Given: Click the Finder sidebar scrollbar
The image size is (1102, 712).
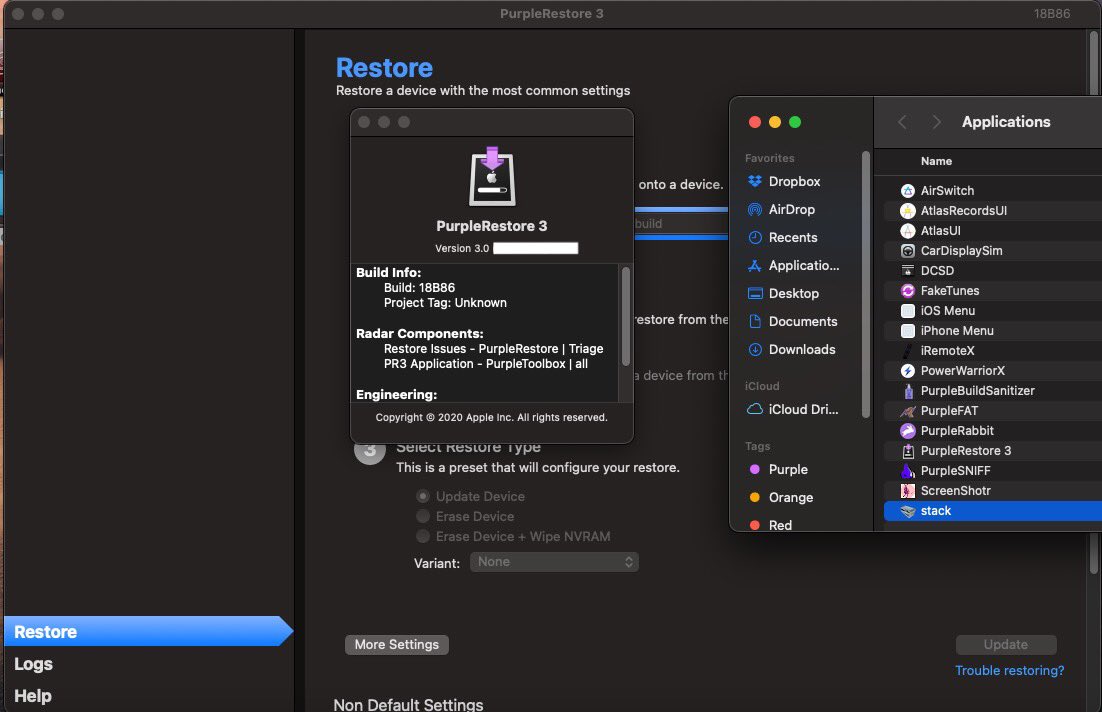Looking at the screenshot, I should tap(865, 284).
